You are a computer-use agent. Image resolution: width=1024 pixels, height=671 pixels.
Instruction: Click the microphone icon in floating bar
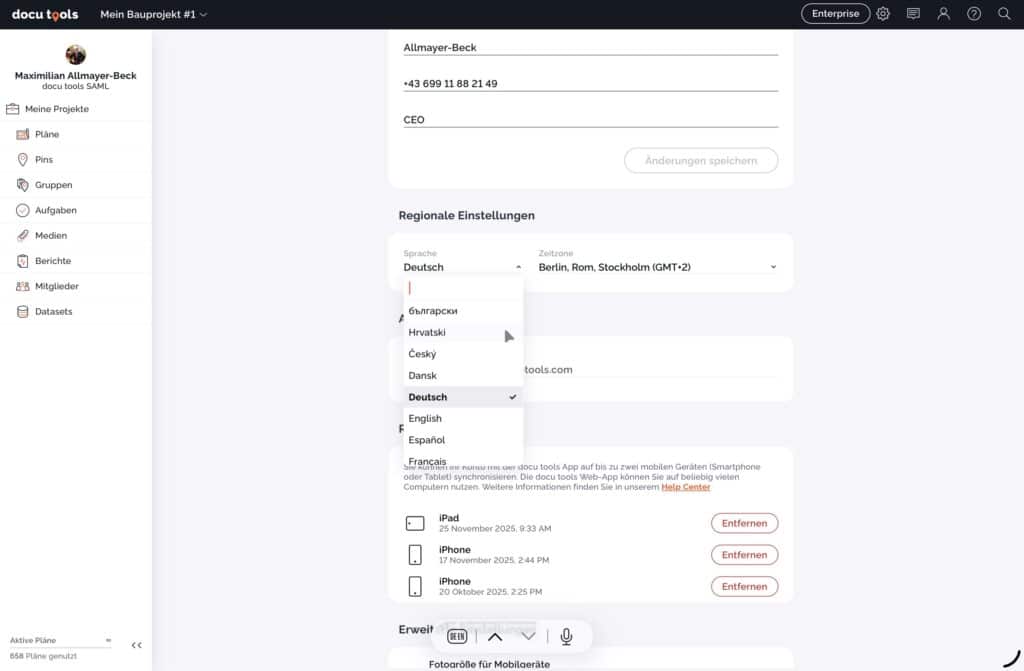pos(566,636)
